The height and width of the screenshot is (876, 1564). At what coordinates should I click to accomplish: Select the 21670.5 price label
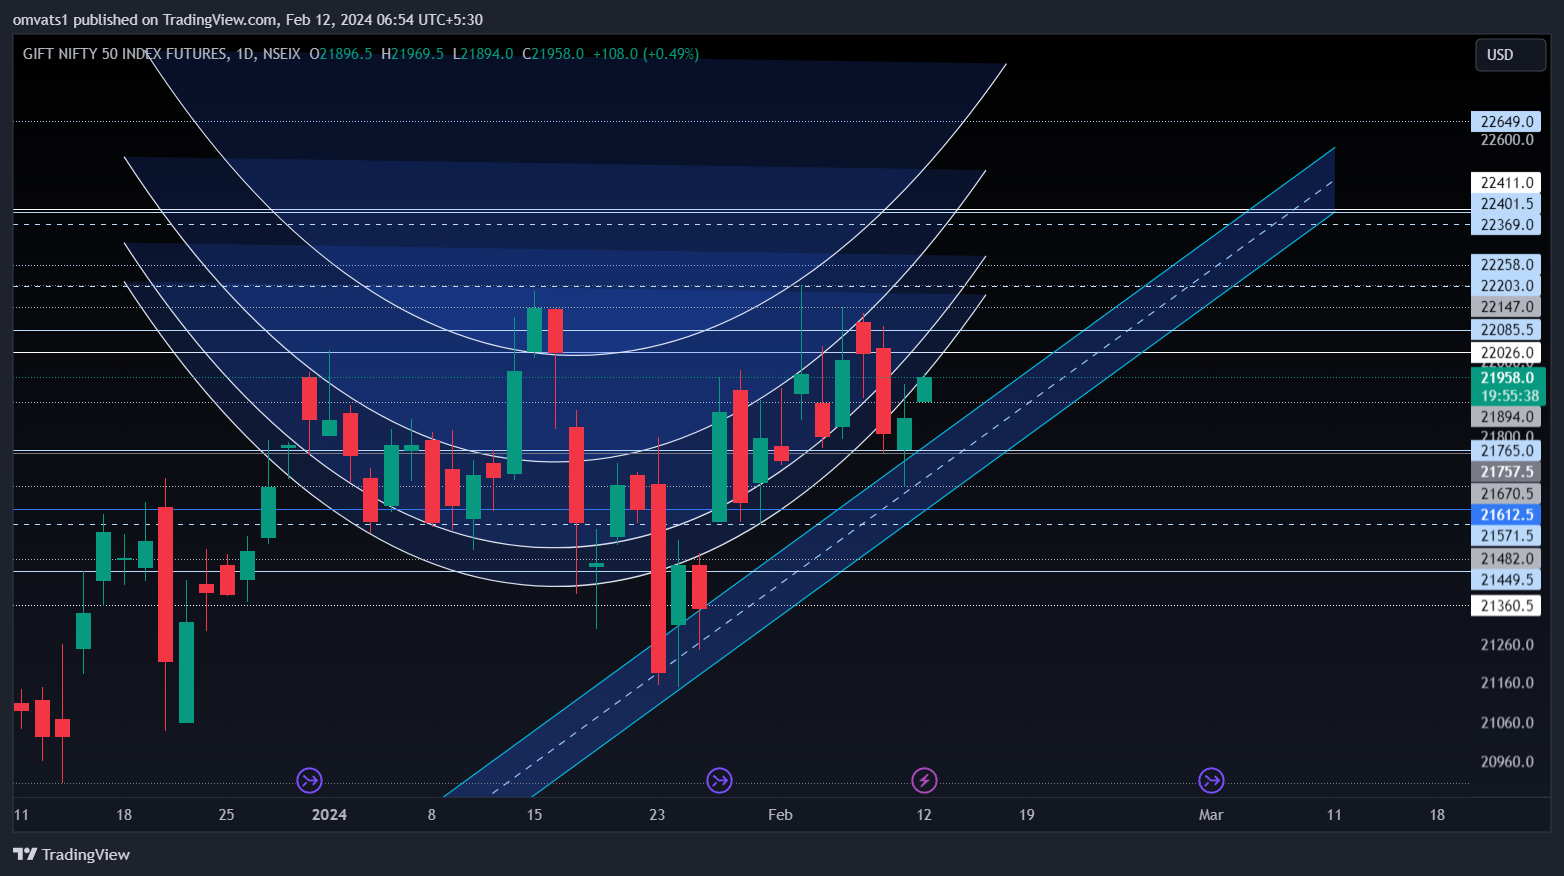1506,494
